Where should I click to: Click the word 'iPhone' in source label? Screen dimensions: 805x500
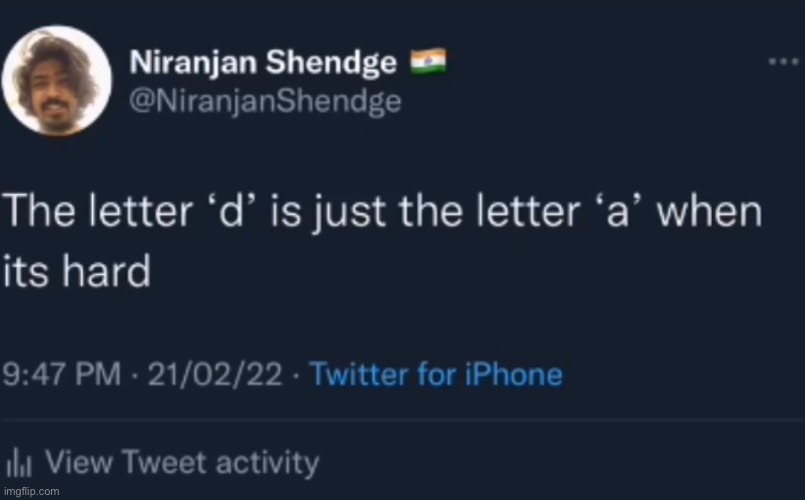tap(514, 374)
